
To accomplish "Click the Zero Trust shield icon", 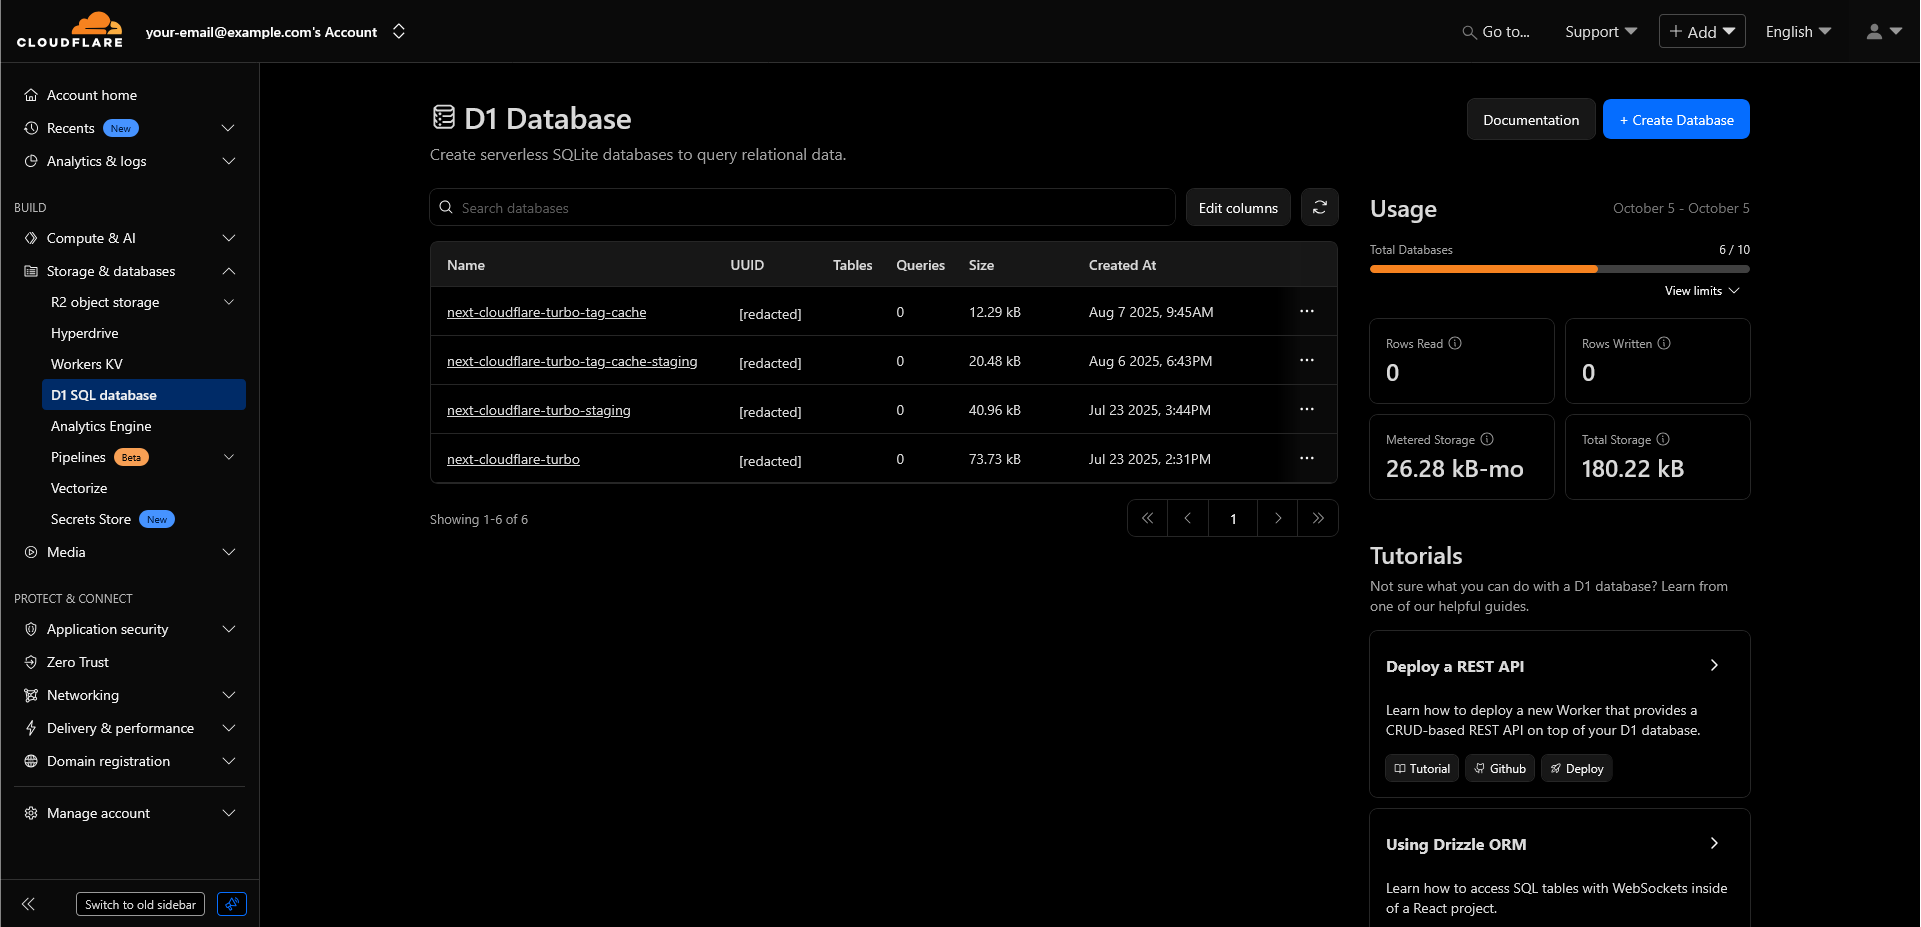I will (x=31, y=662).
